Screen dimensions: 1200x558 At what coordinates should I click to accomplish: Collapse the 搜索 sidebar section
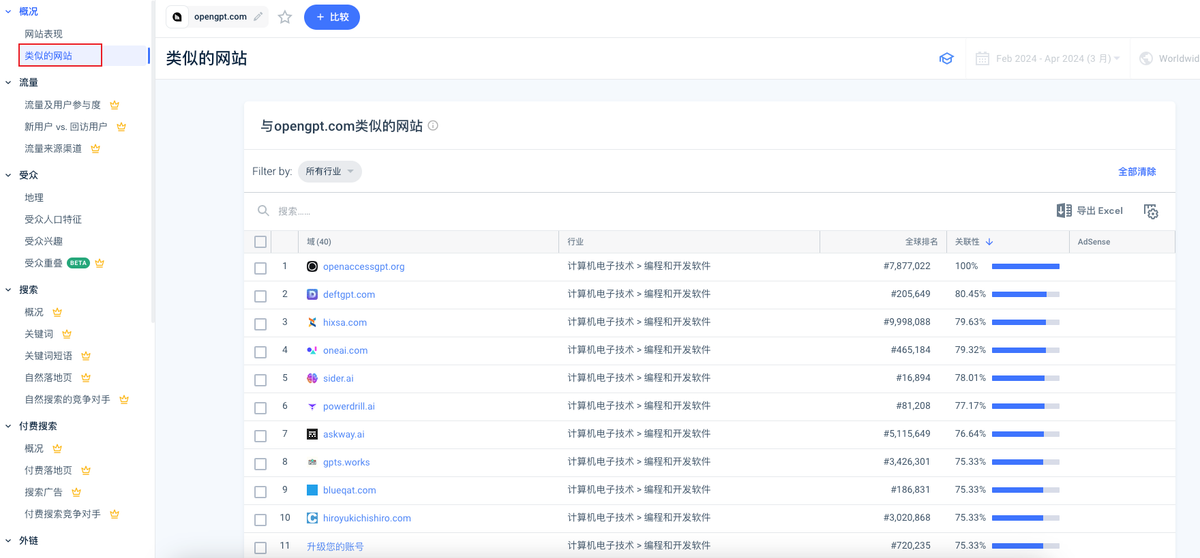coord(9,290)
